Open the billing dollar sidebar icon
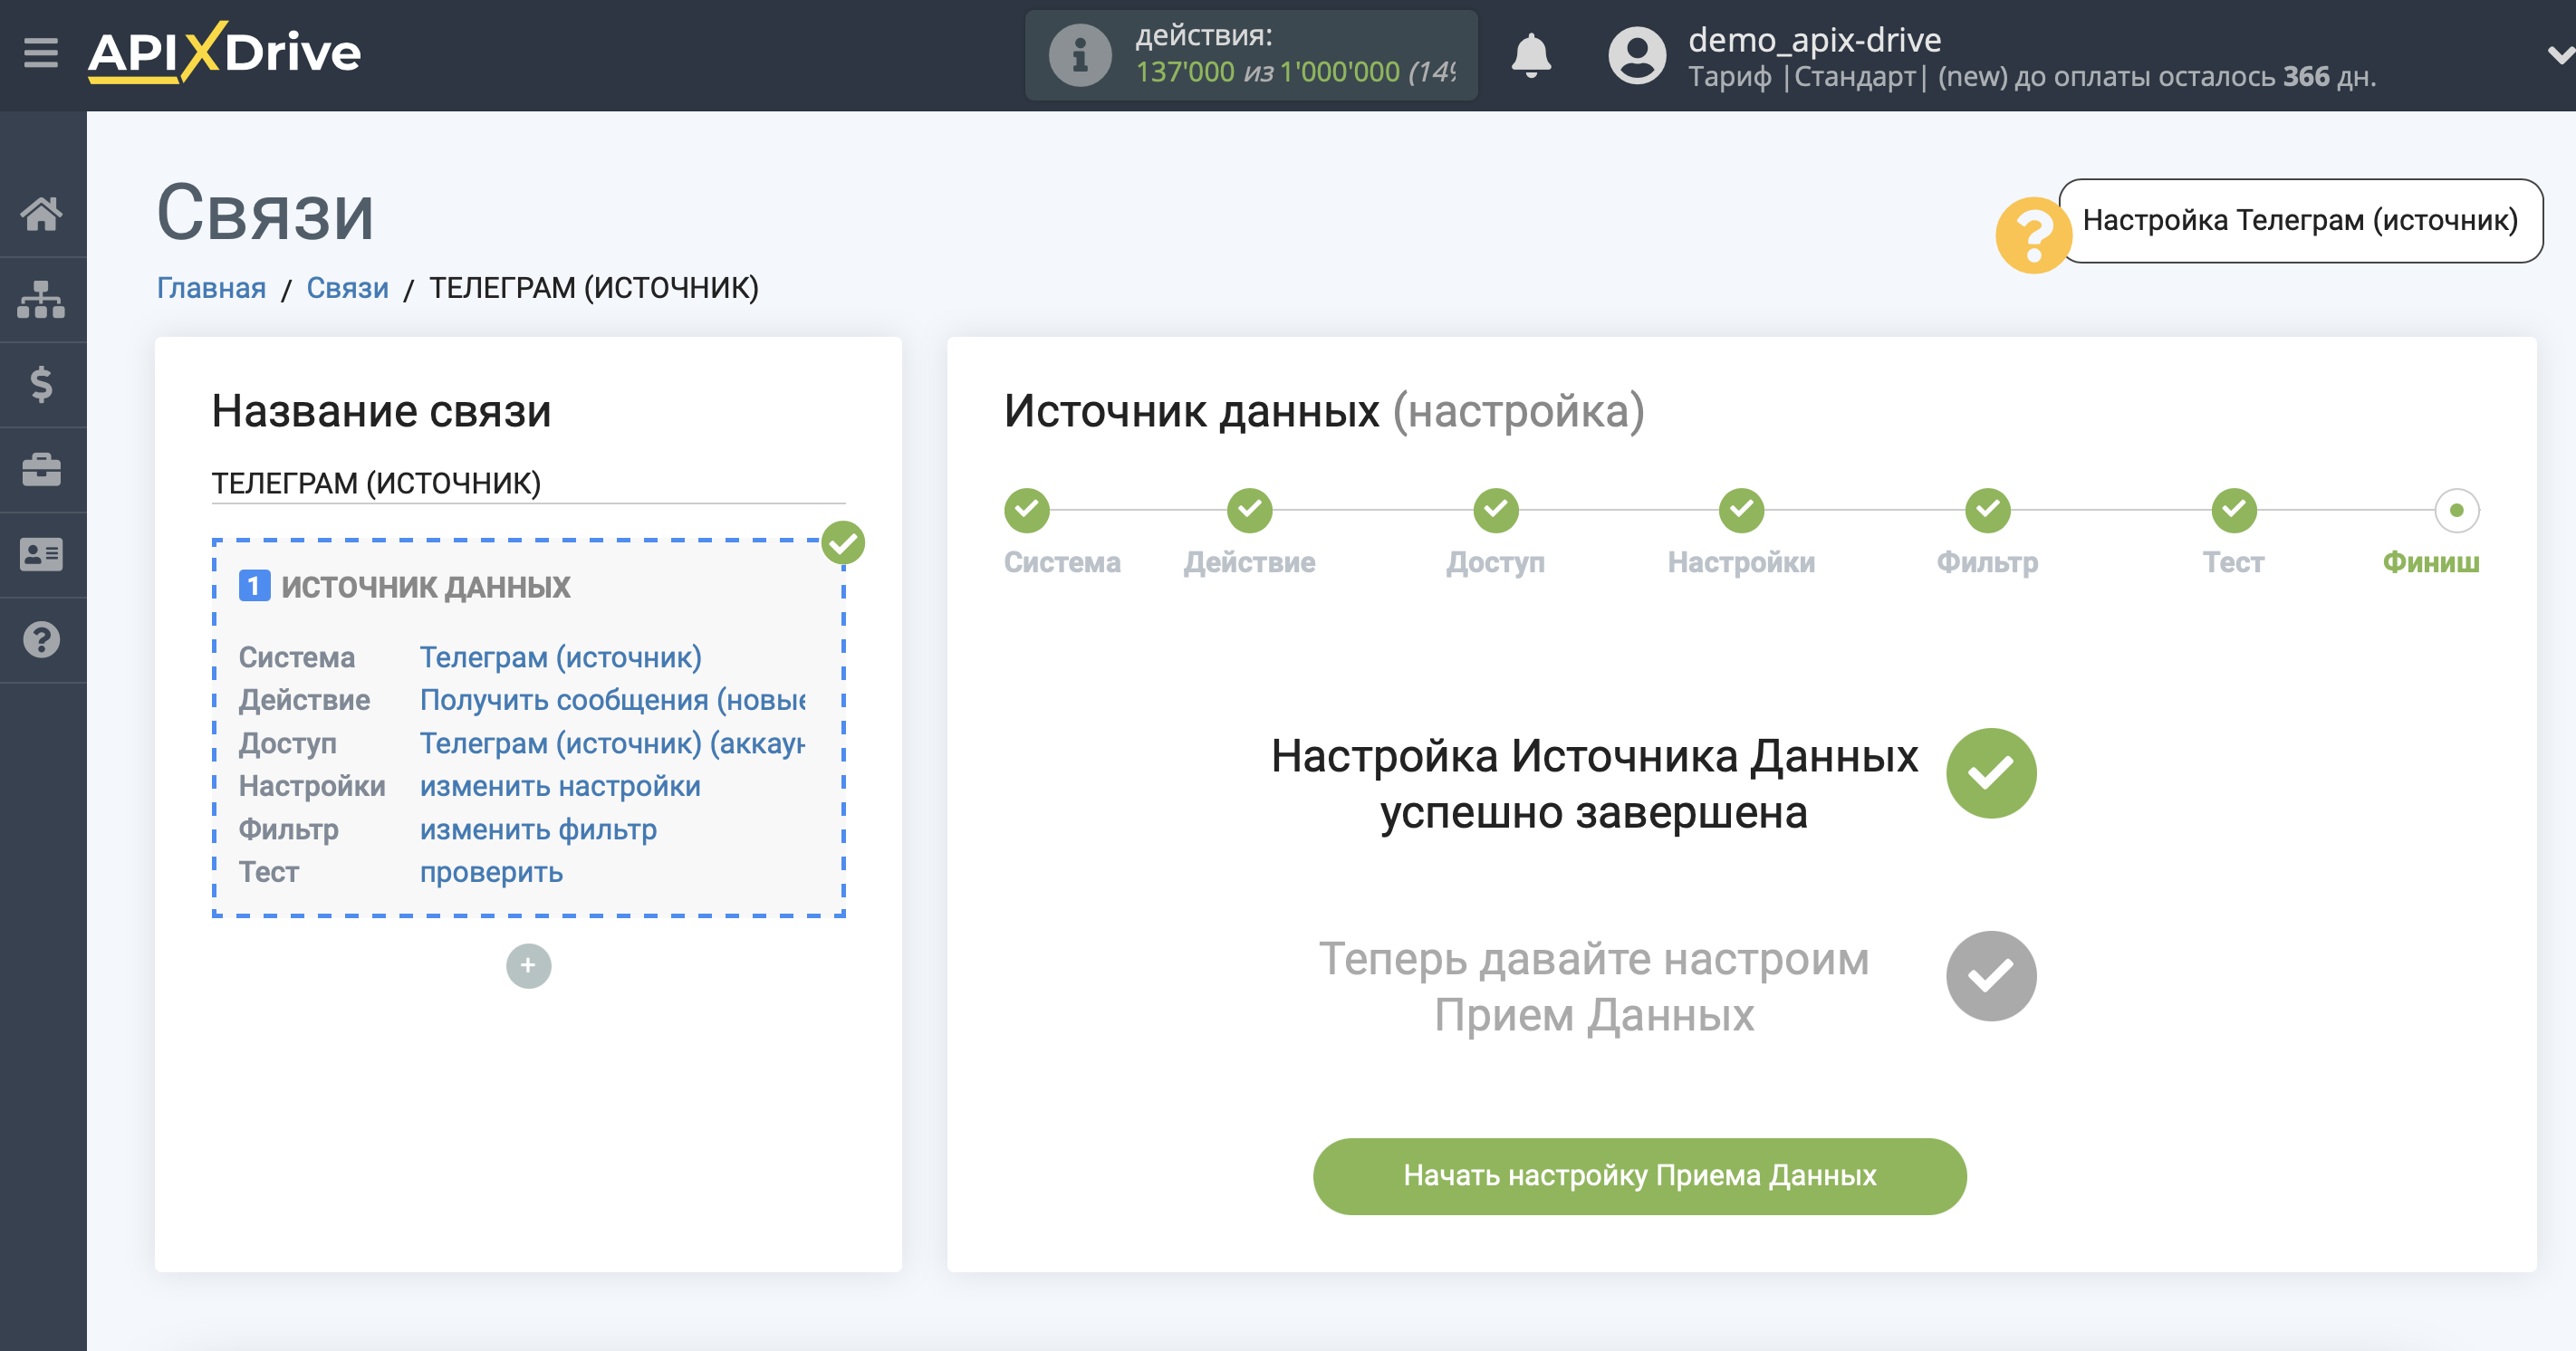Image resolution: width=2576 pixels, height=1351 pixels. (41, 384)
